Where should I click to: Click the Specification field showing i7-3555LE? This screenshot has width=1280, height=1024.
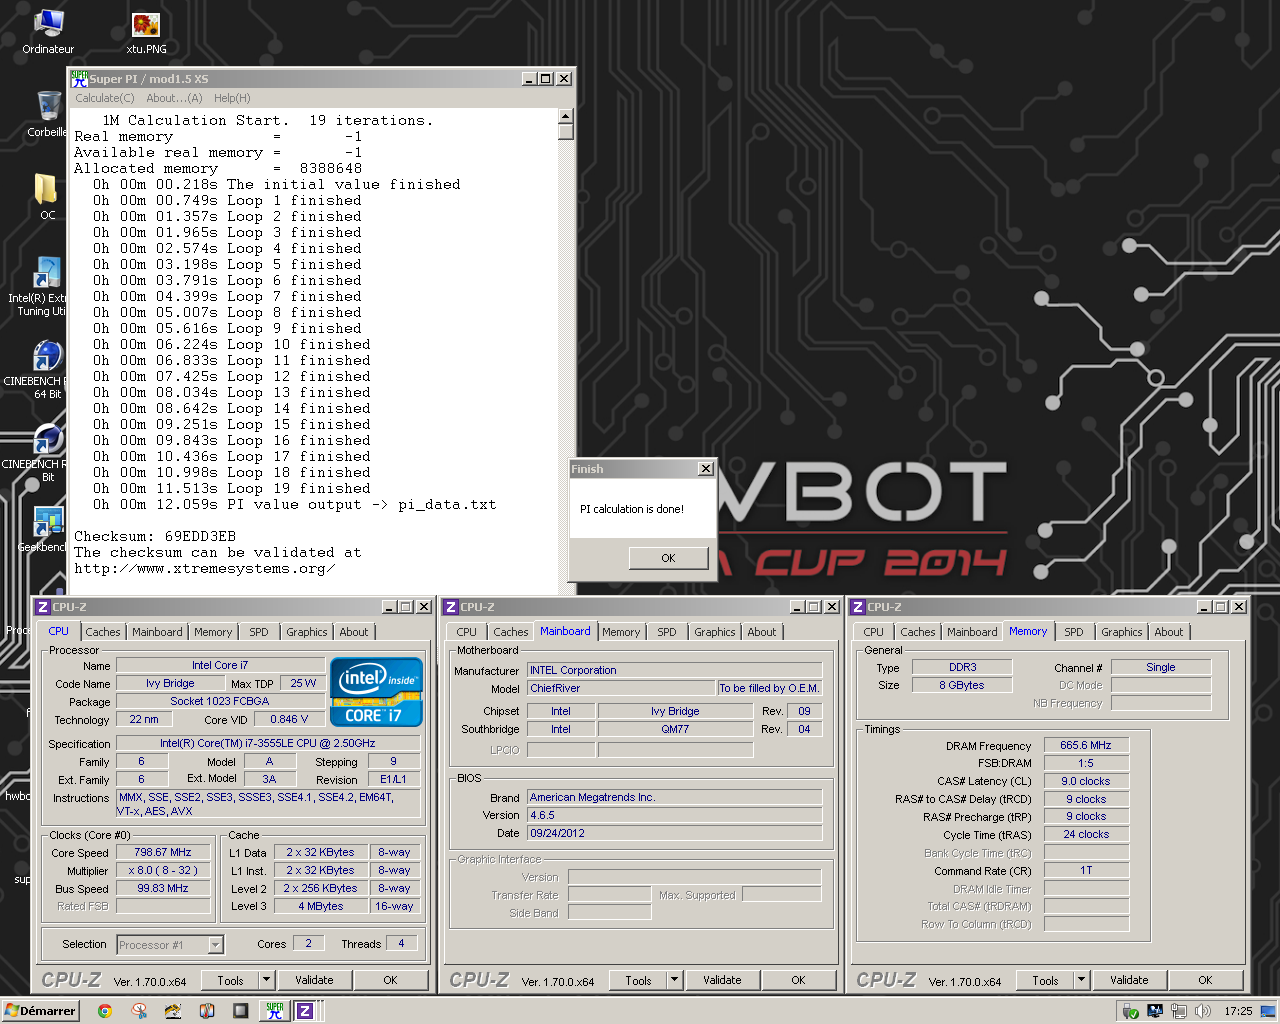(268, 743)
